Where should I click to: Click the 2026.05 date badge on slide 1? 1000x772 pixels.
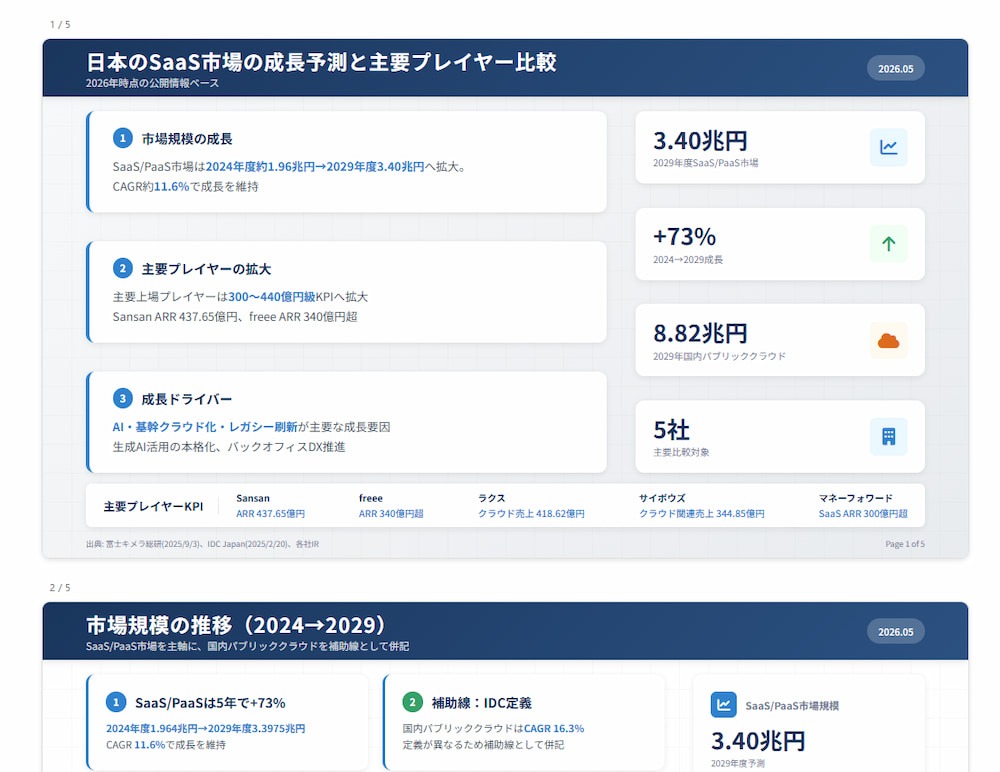click(895, 68)
